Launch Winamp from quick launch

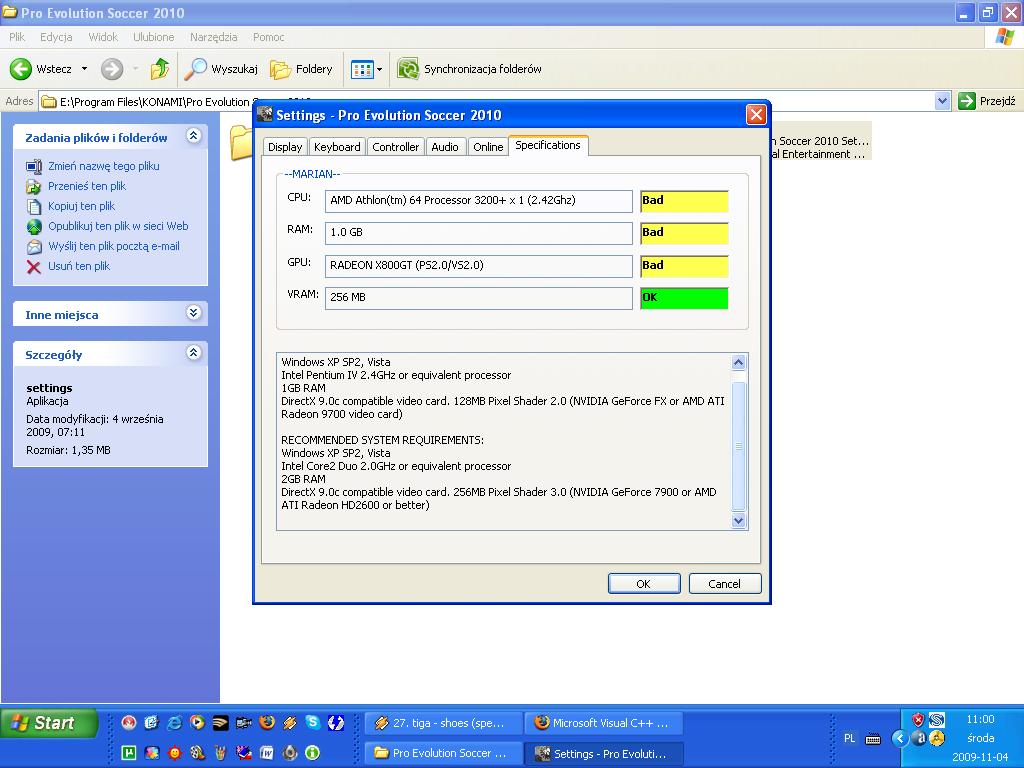click(290, 722)
